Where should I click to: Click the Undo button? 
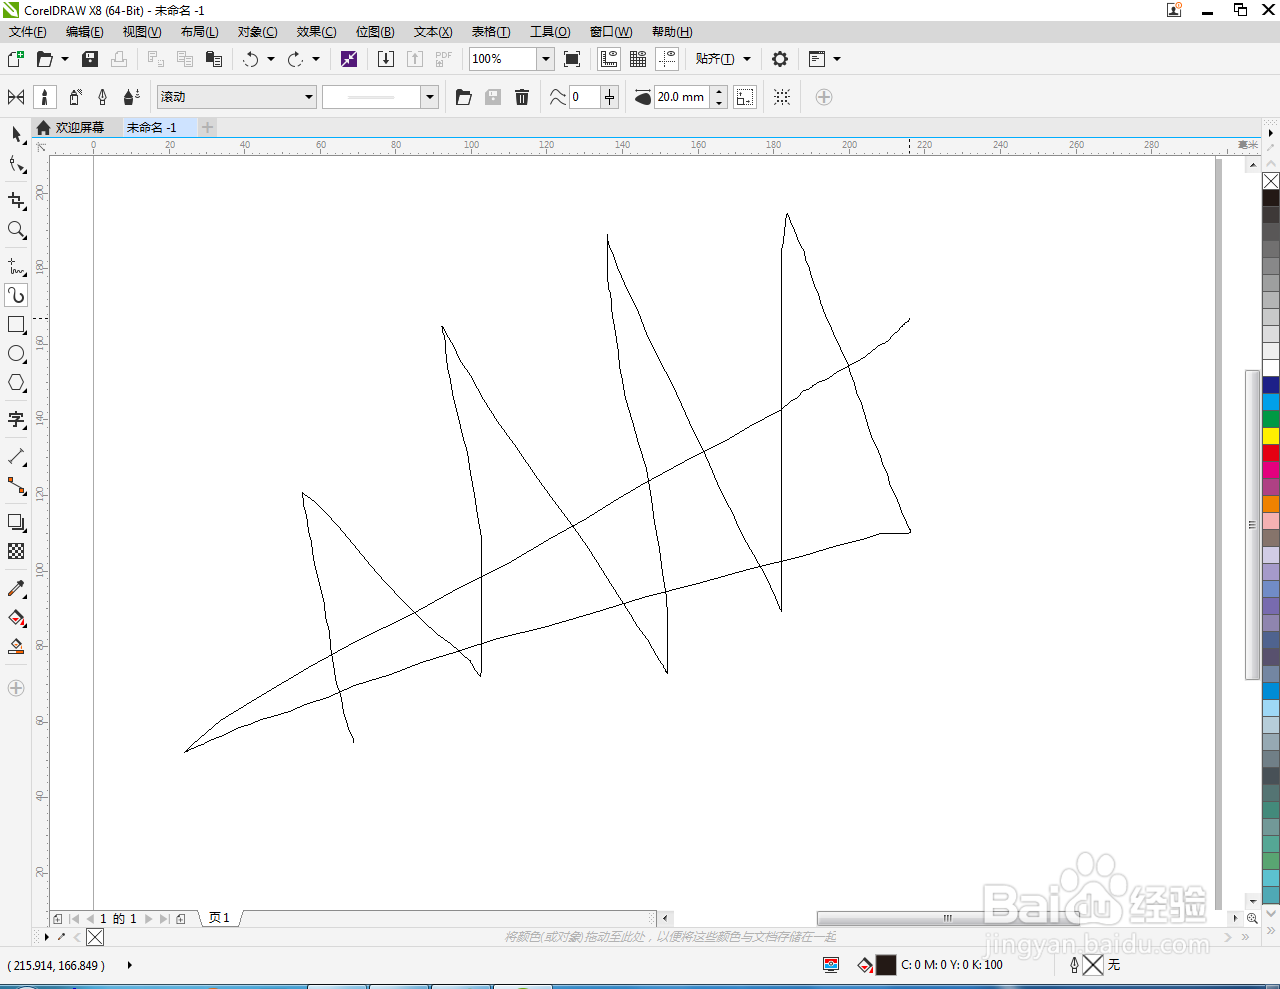[x=251, y=59]
